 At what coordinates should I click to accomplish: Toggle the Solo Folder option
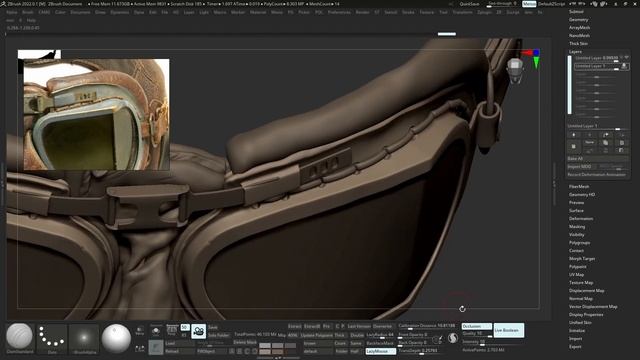click(x=219, y=335)
